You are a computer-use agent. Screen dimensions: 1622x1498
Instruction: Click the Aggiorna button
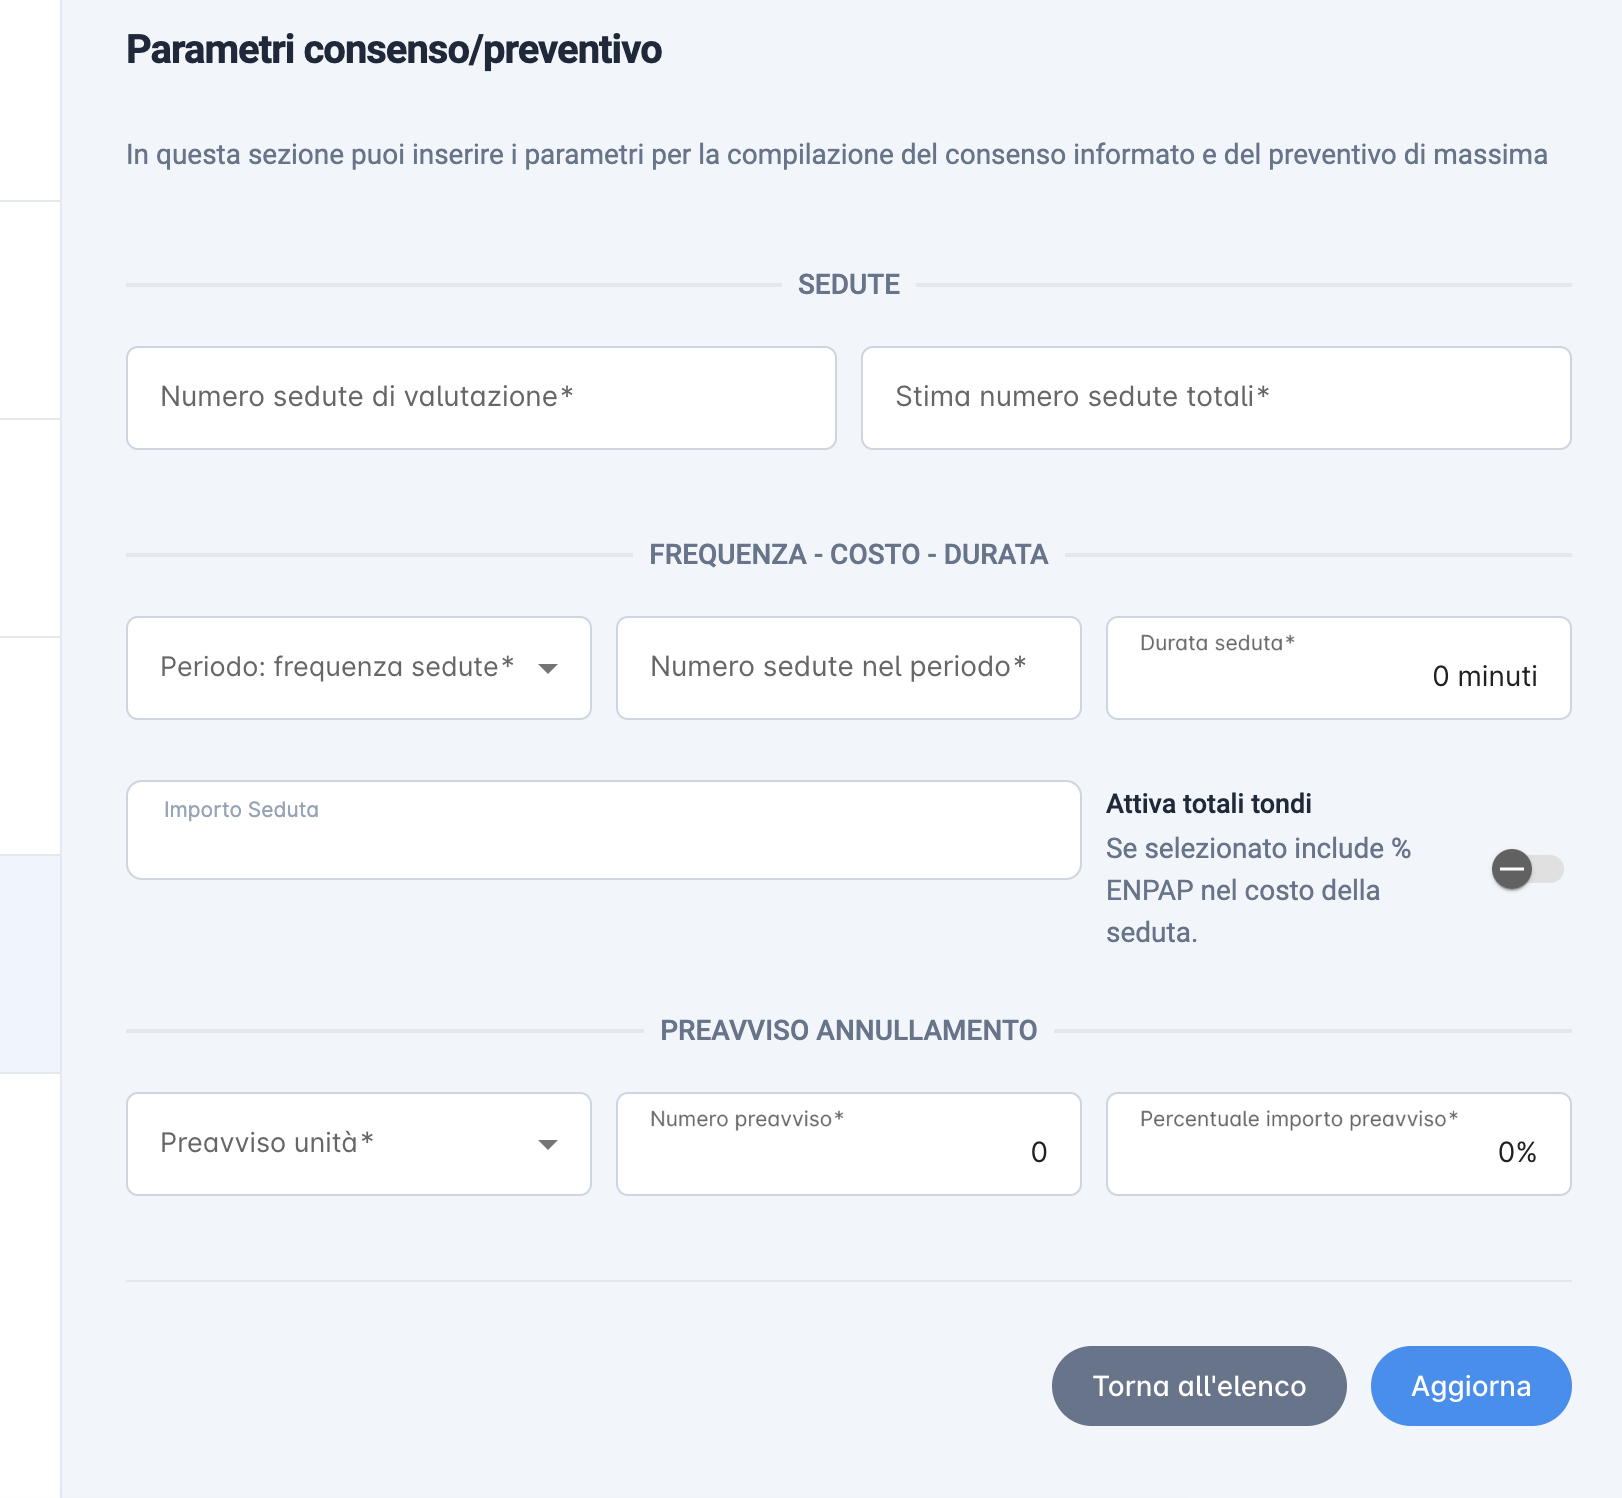click(x=1471, y=1386)
